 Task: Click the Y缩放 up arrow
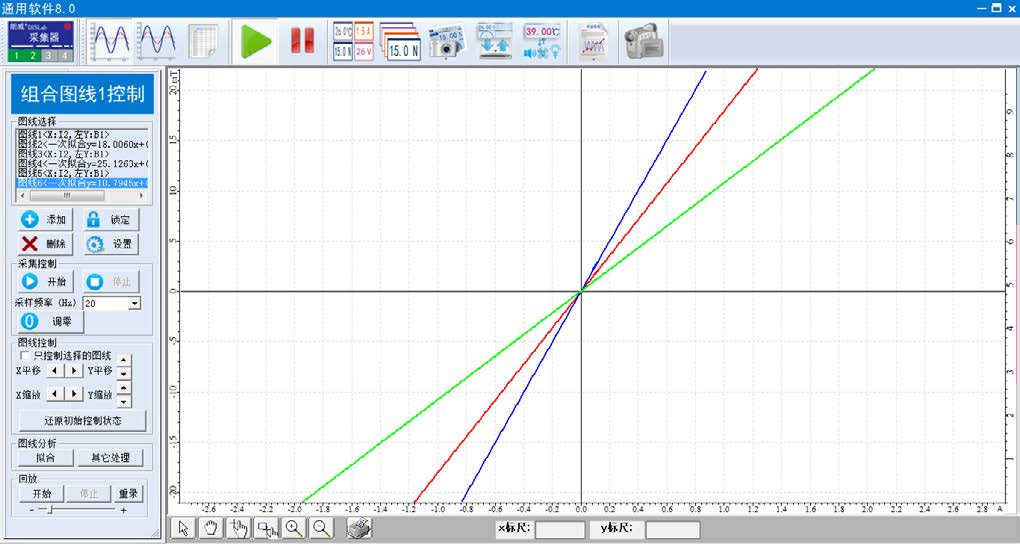[124, 387]
